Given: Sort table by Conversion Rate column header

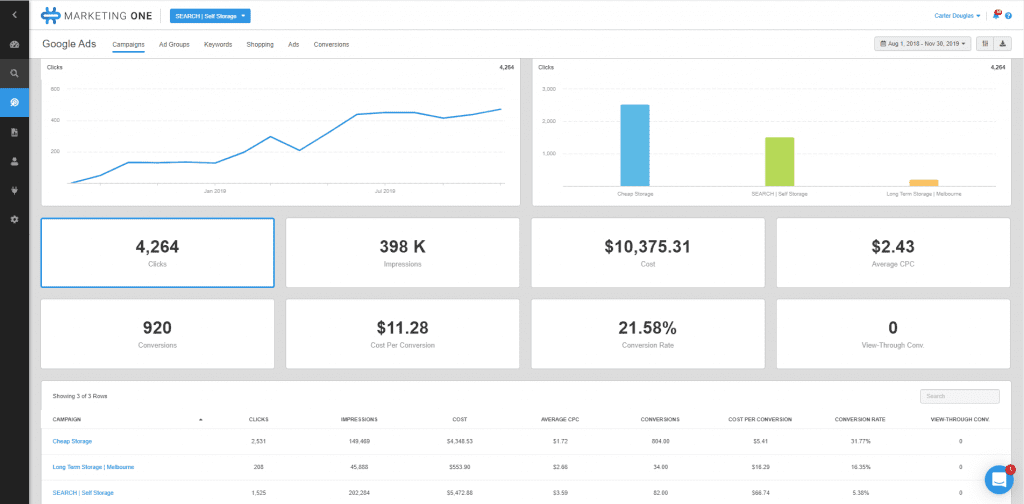Looking at the screenshot, I should pyautogui.click(x=861, y=419).
